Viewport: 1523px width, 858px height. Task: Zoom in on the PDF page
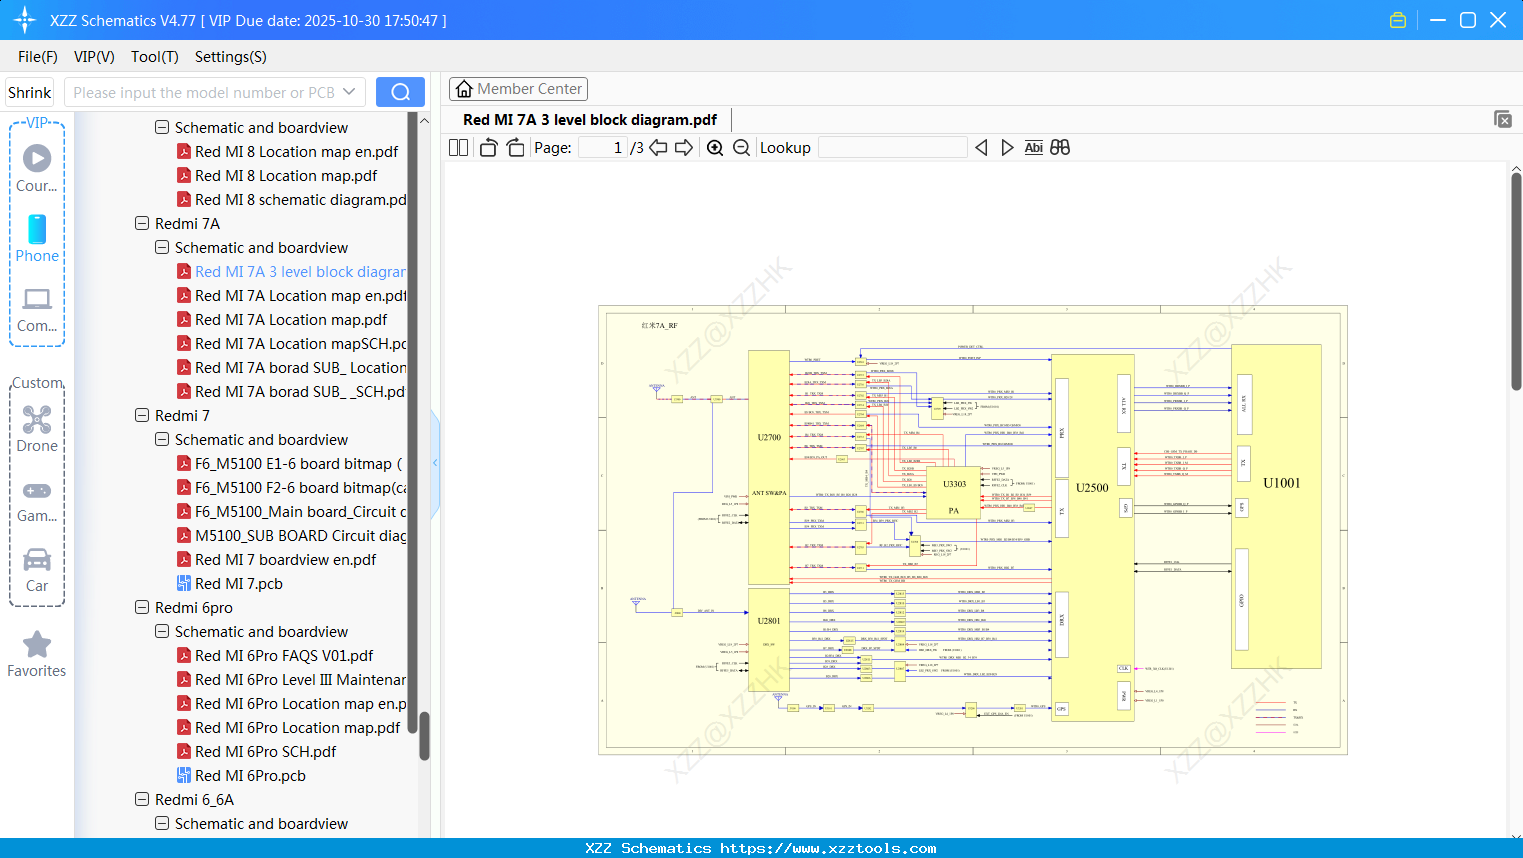715,147
